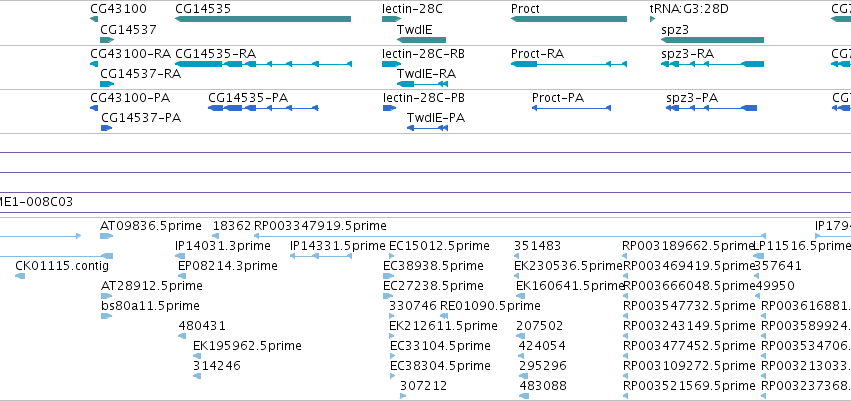Select the bs80a11.5prime EST arrow

pyautogui.click(x=106, y=316)
